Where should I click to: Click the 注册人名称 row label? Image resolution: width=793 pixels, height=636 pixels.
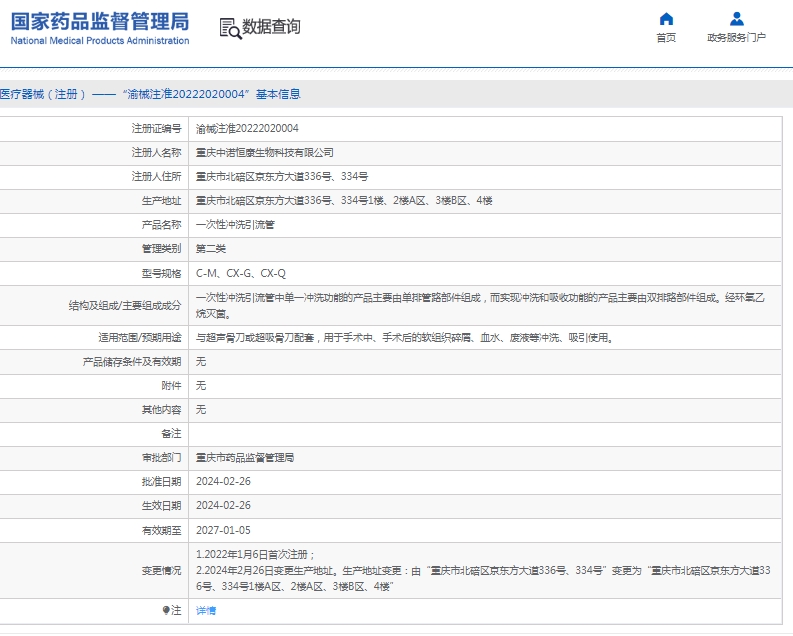tap(156, 153)
